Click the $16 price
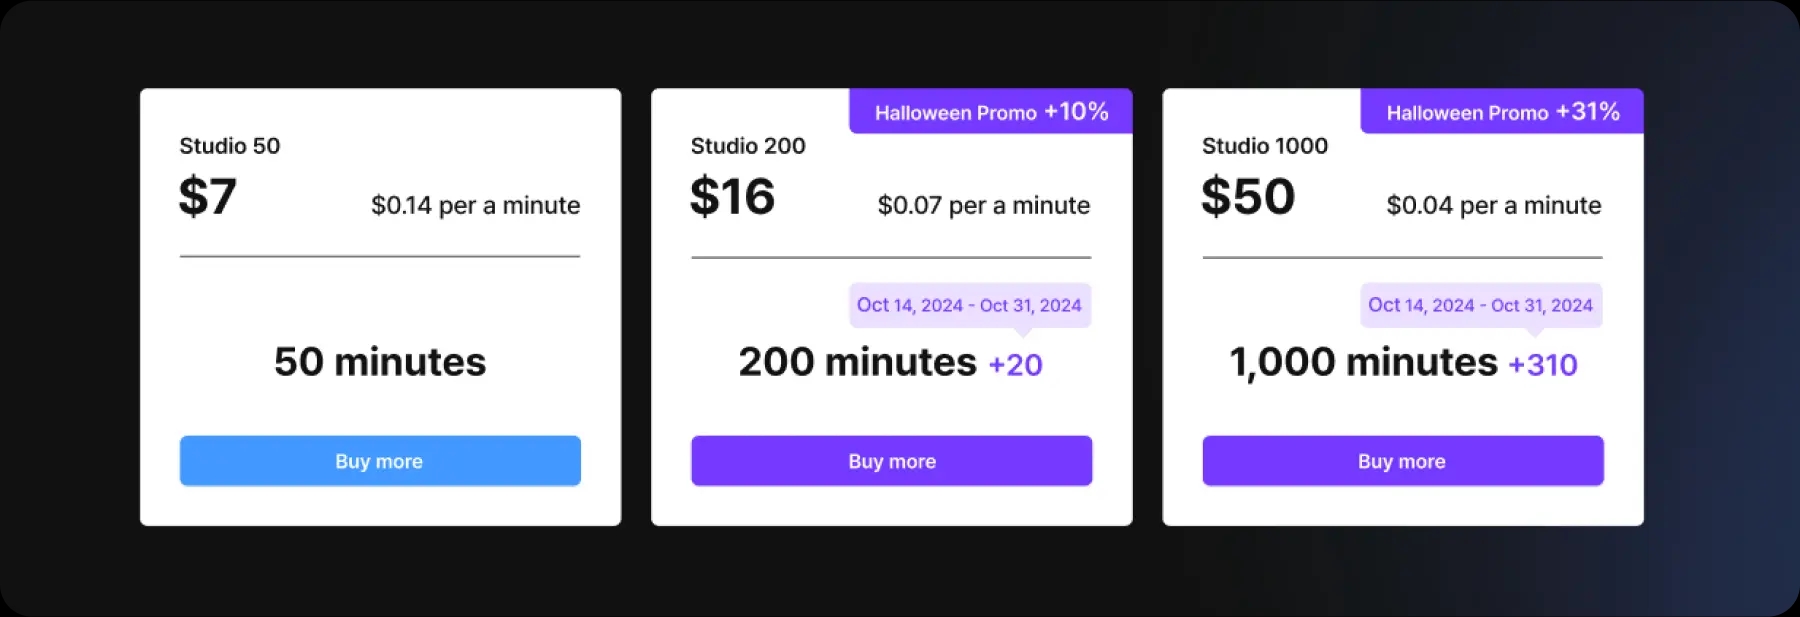Screen dimensions: 1800x617 point(732,196)
